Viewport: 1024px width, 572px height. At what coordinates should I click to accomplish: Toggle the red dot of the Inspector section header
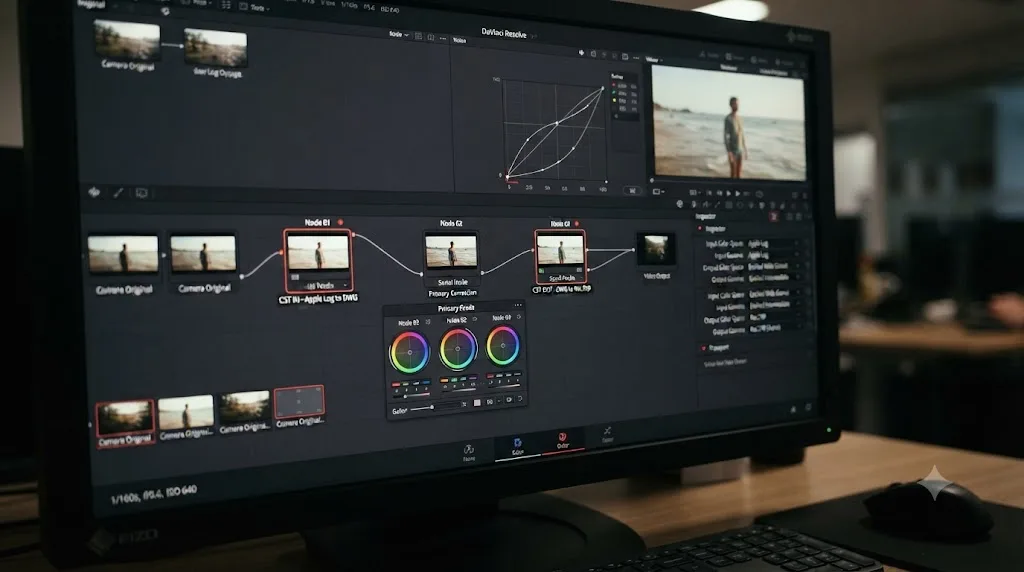click(x=700, y=229)
